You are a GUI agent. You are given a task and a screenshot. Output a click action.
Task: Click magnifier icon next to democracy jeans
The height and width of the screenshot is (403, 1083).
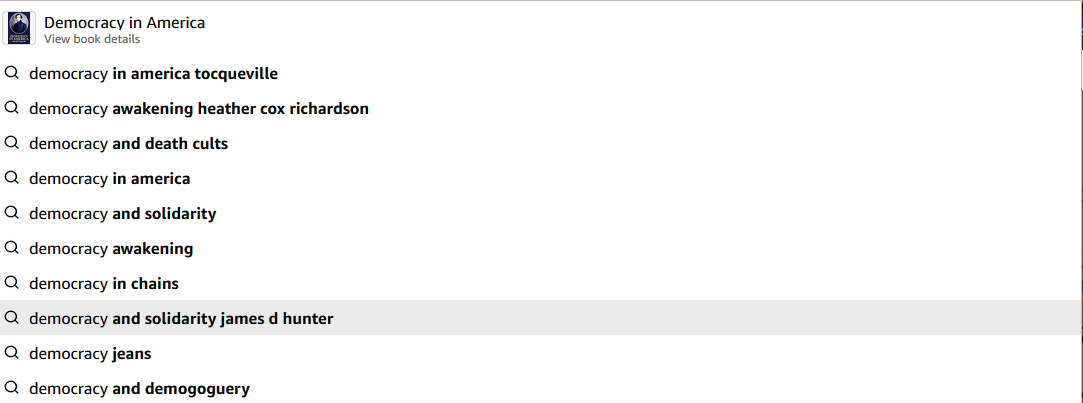pyautogui.click(x=11, y=353)
